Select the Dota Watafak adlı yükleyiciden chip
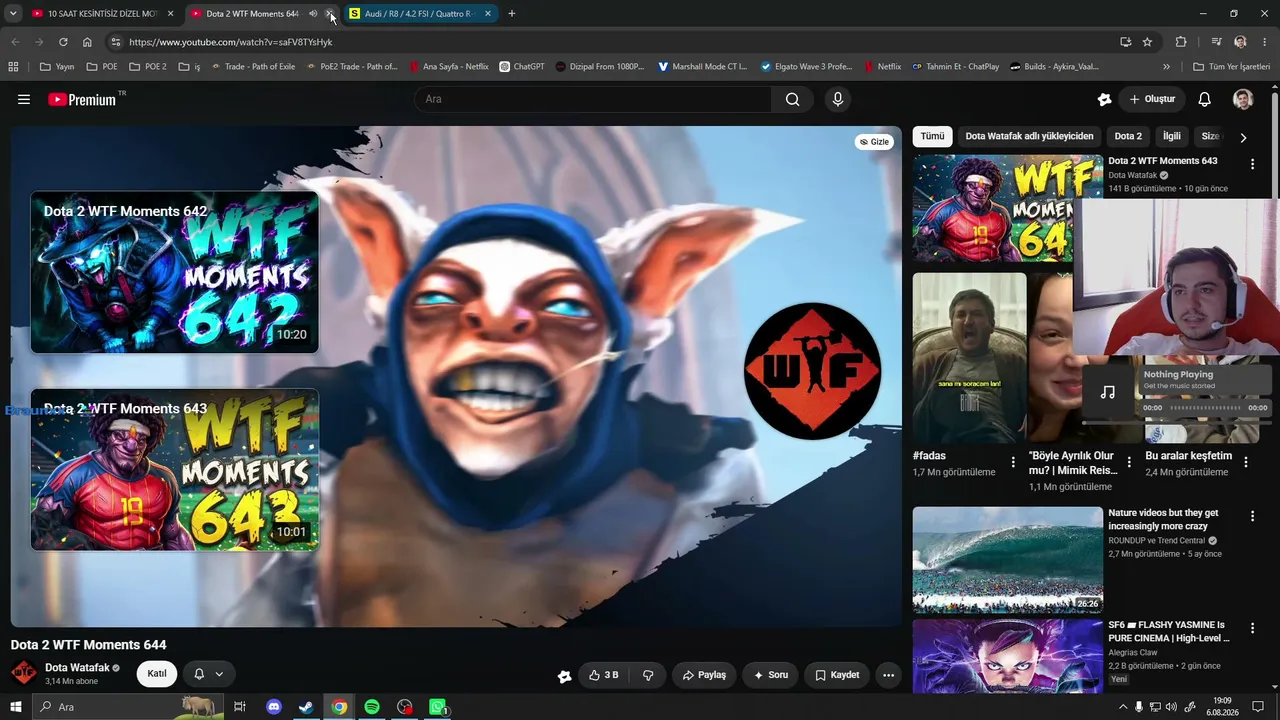Viewport: 1280px width, 720px height. (x=1029, y=136)
